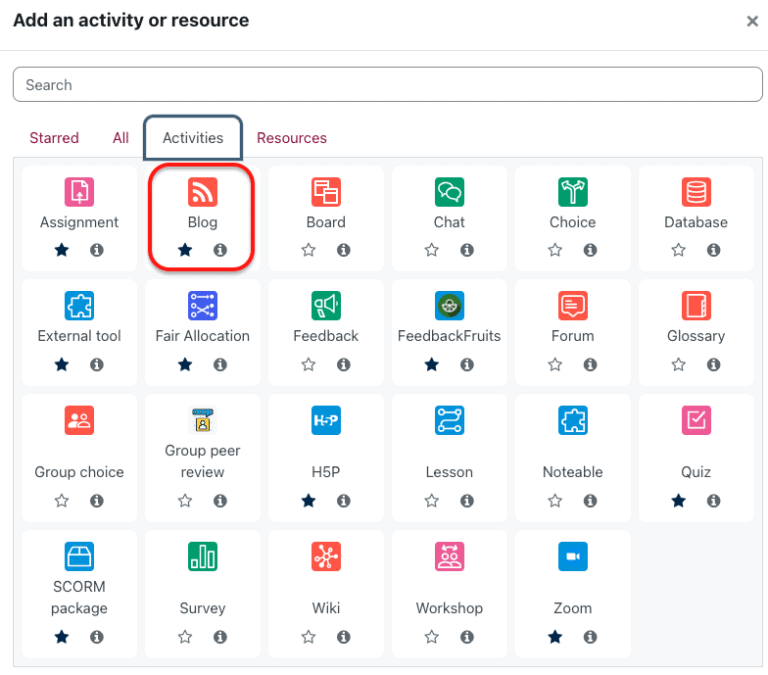Image resolution: width=768 pixels, height=675 pixels.
Task: Star the Glossary activity
Action: (x=679, y=365)
